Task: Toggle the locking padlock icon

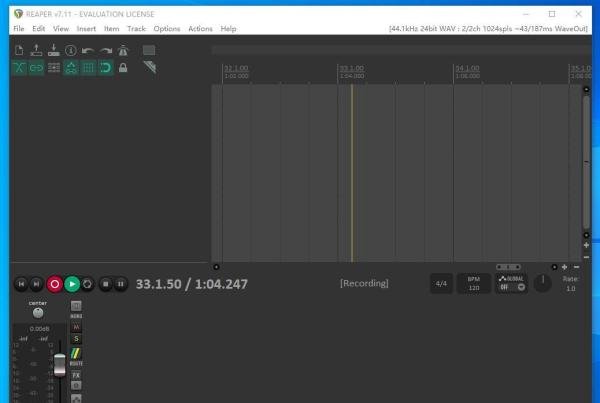Action: (x=123, y=68)
